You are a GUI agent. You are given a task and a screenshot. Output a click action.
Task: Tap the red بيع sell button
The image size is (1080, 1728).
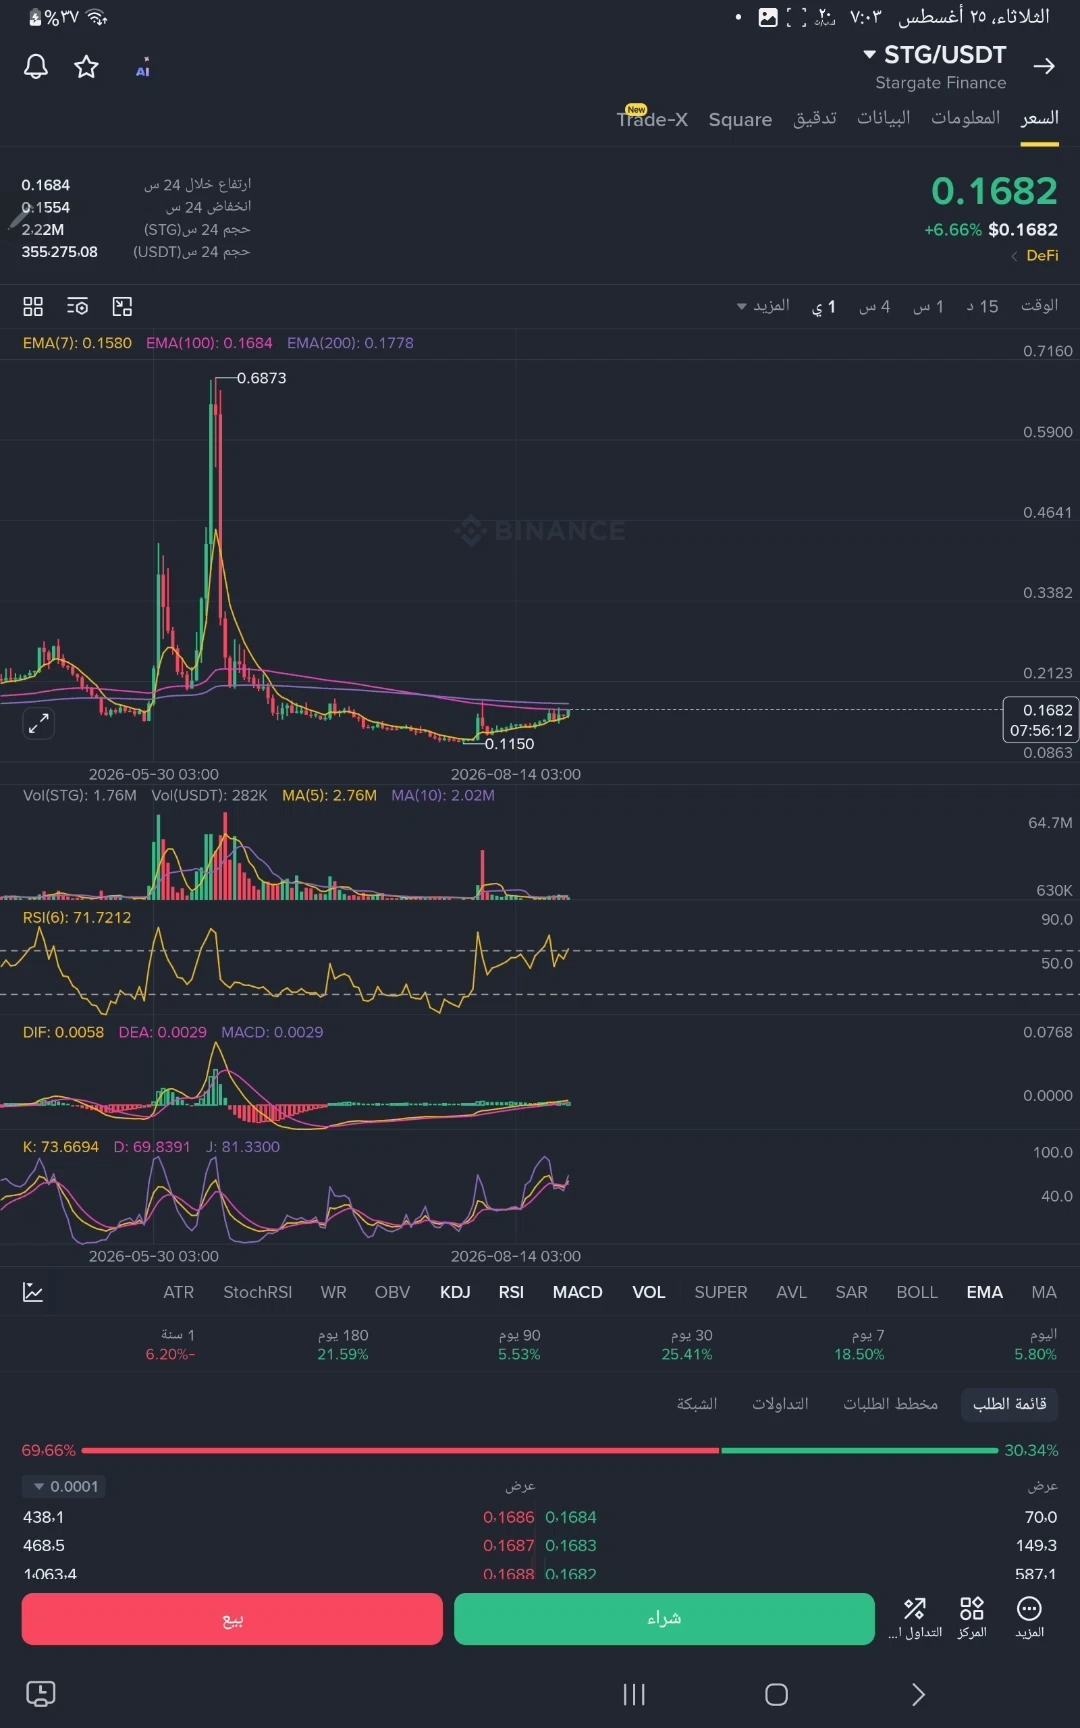232,1618
